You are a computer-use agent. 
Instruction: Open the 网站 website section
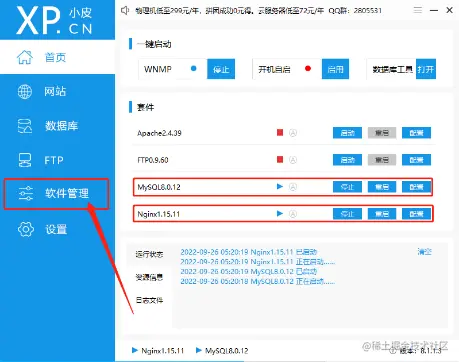pyautogui.click(x=57, y=91)
